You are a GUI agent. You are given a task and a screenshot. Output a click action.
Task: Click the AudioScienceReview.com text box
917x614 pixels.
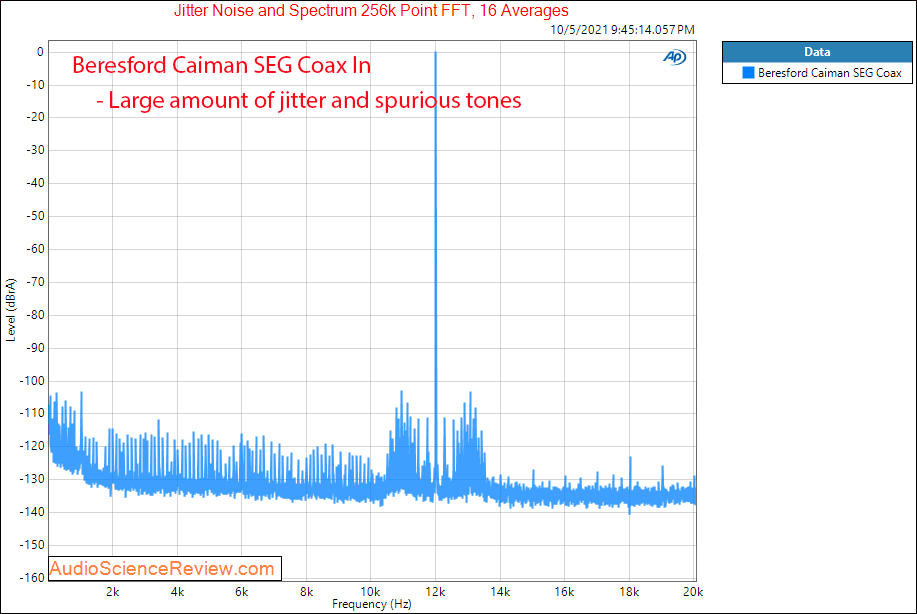[165, 568]
